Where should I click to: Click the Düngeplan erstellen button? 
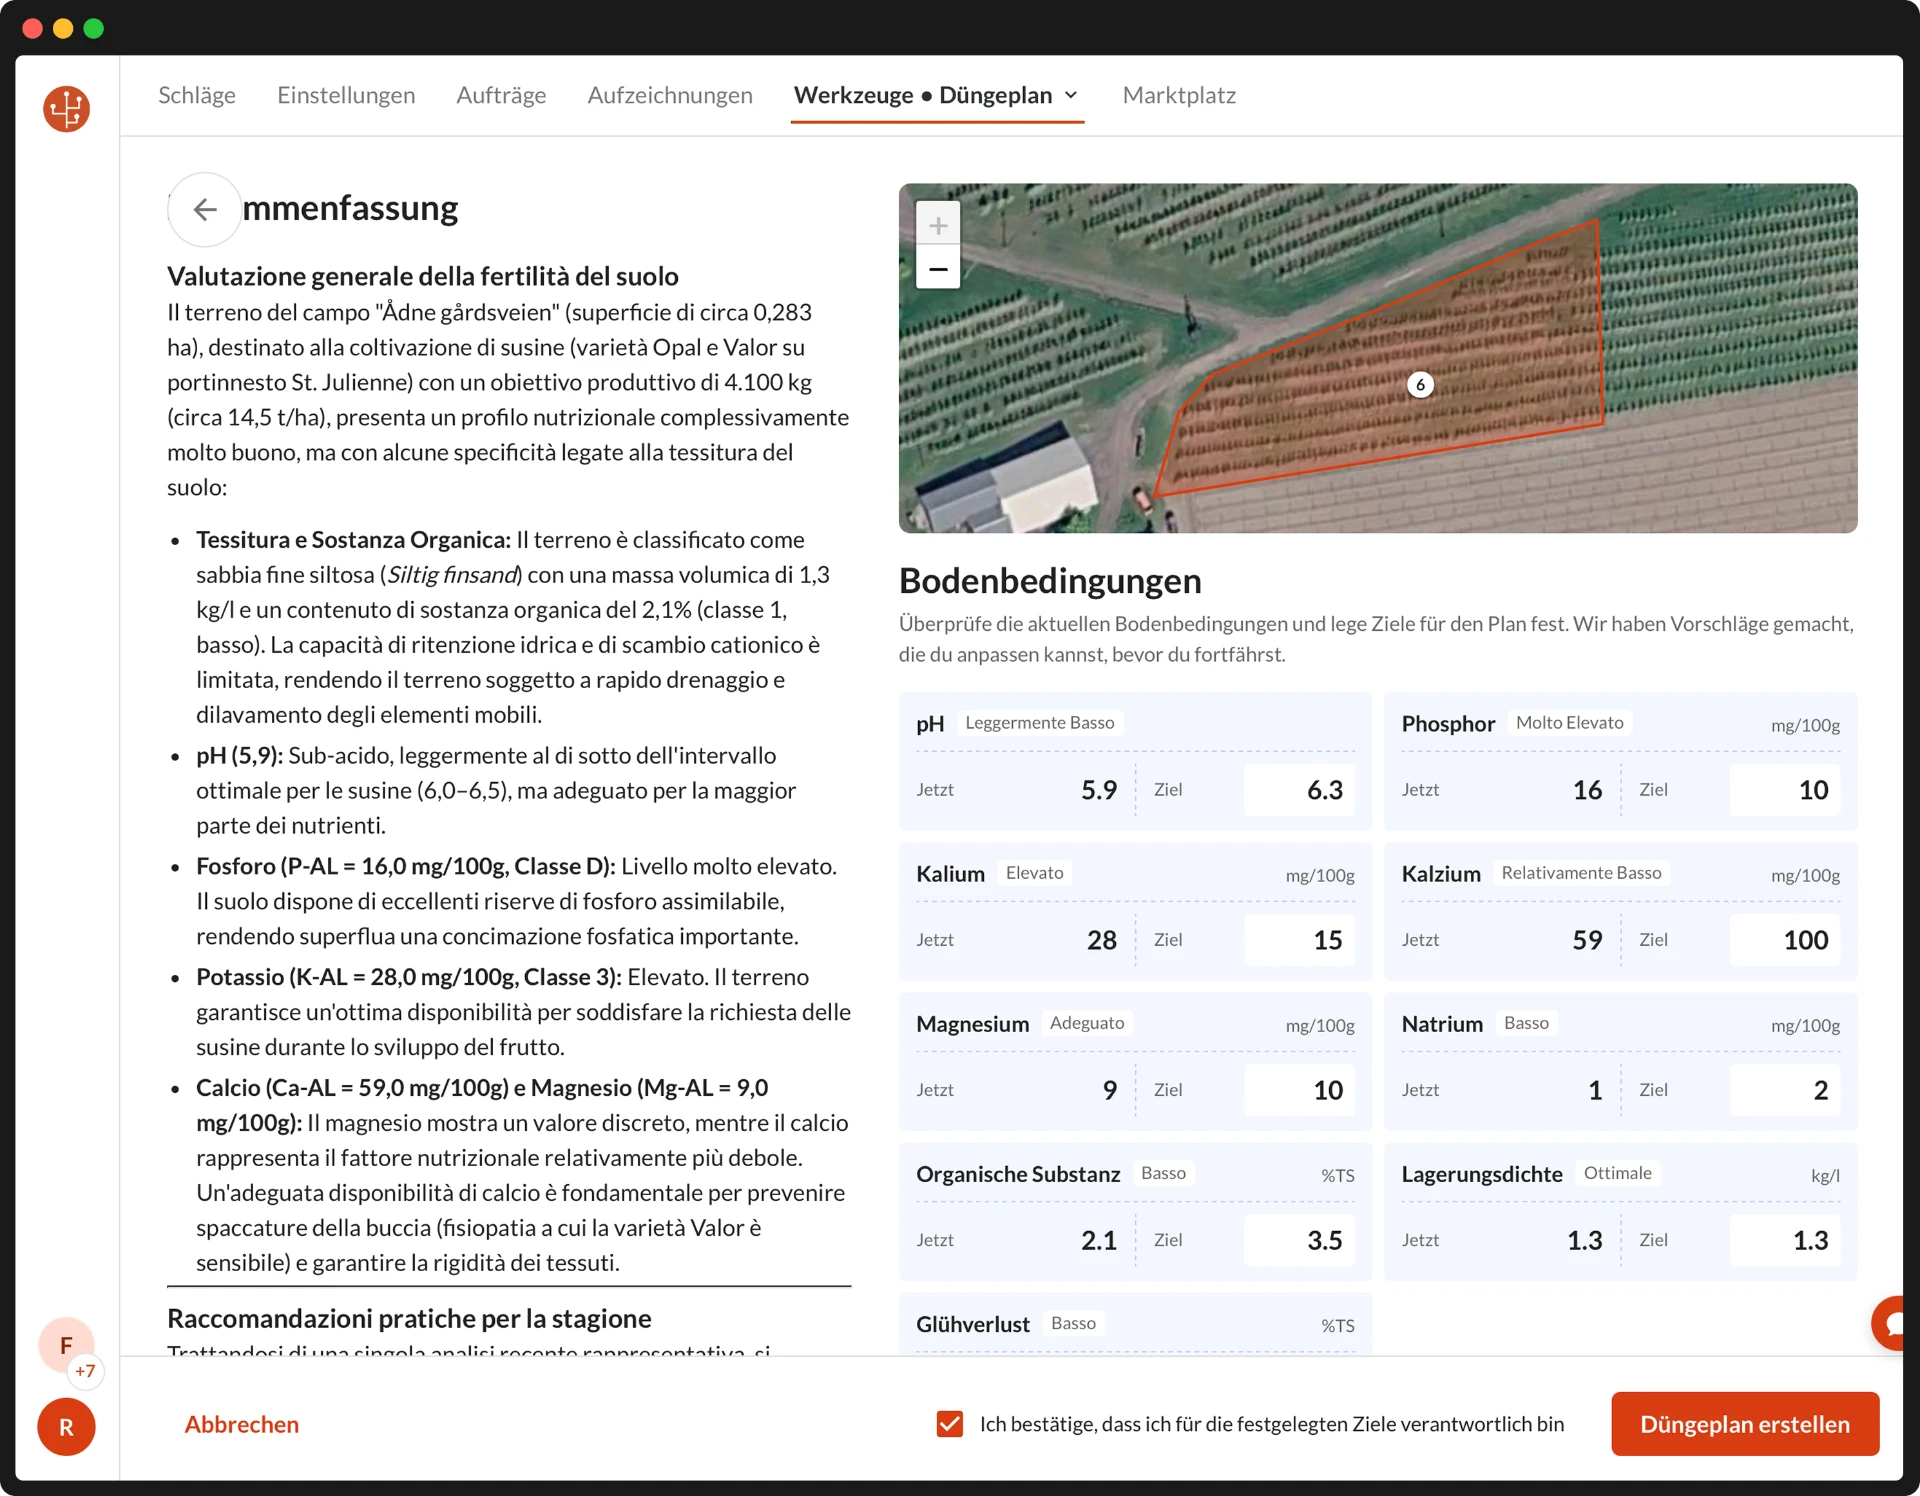point(1745,1424)
